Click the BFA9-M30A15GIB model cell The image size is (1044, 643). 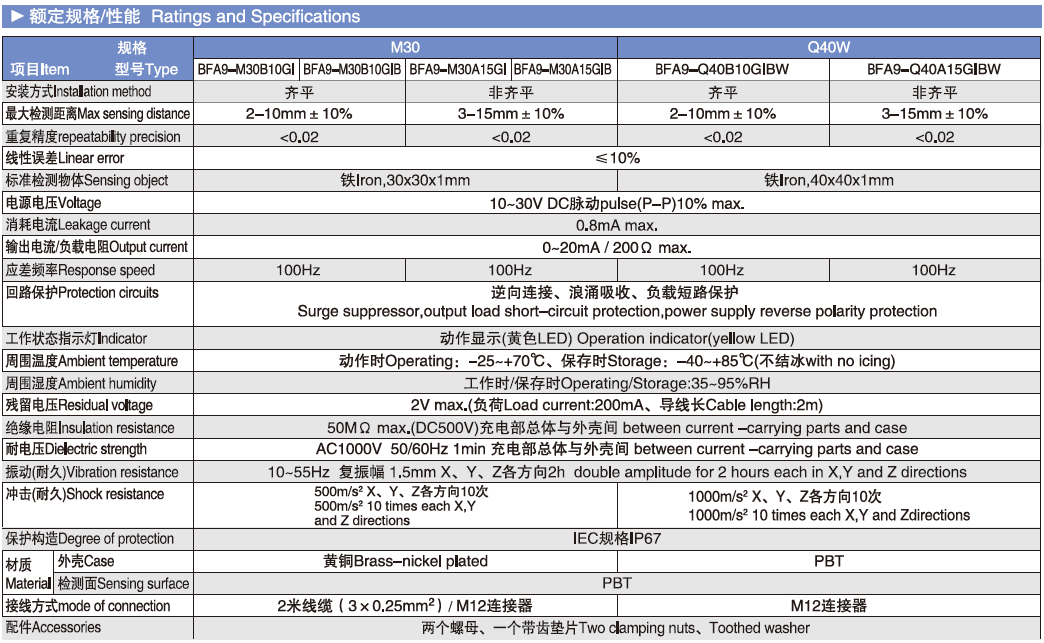point(563,69)
